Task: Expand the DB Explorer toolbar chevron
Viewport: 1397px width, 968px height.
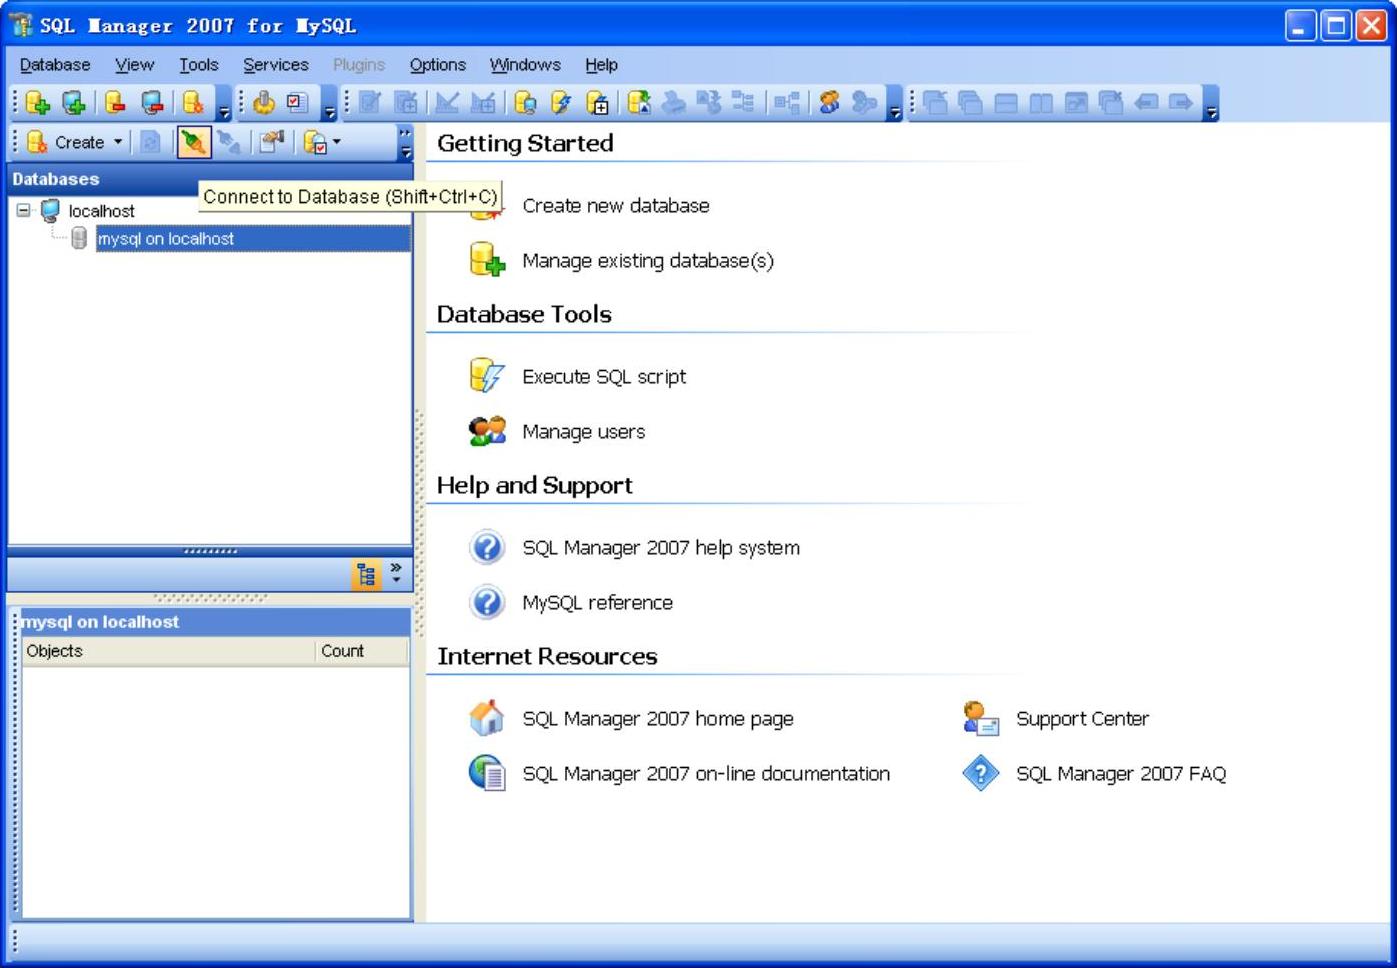Action: click(x=405, y=143)
